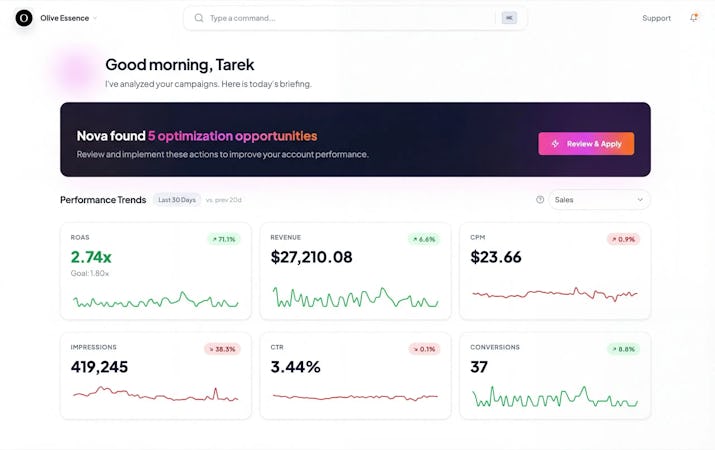Click the 5 optimization opportunities text
Image resolution: width=715 pixels, height=450 pixels.
(232, 136)
